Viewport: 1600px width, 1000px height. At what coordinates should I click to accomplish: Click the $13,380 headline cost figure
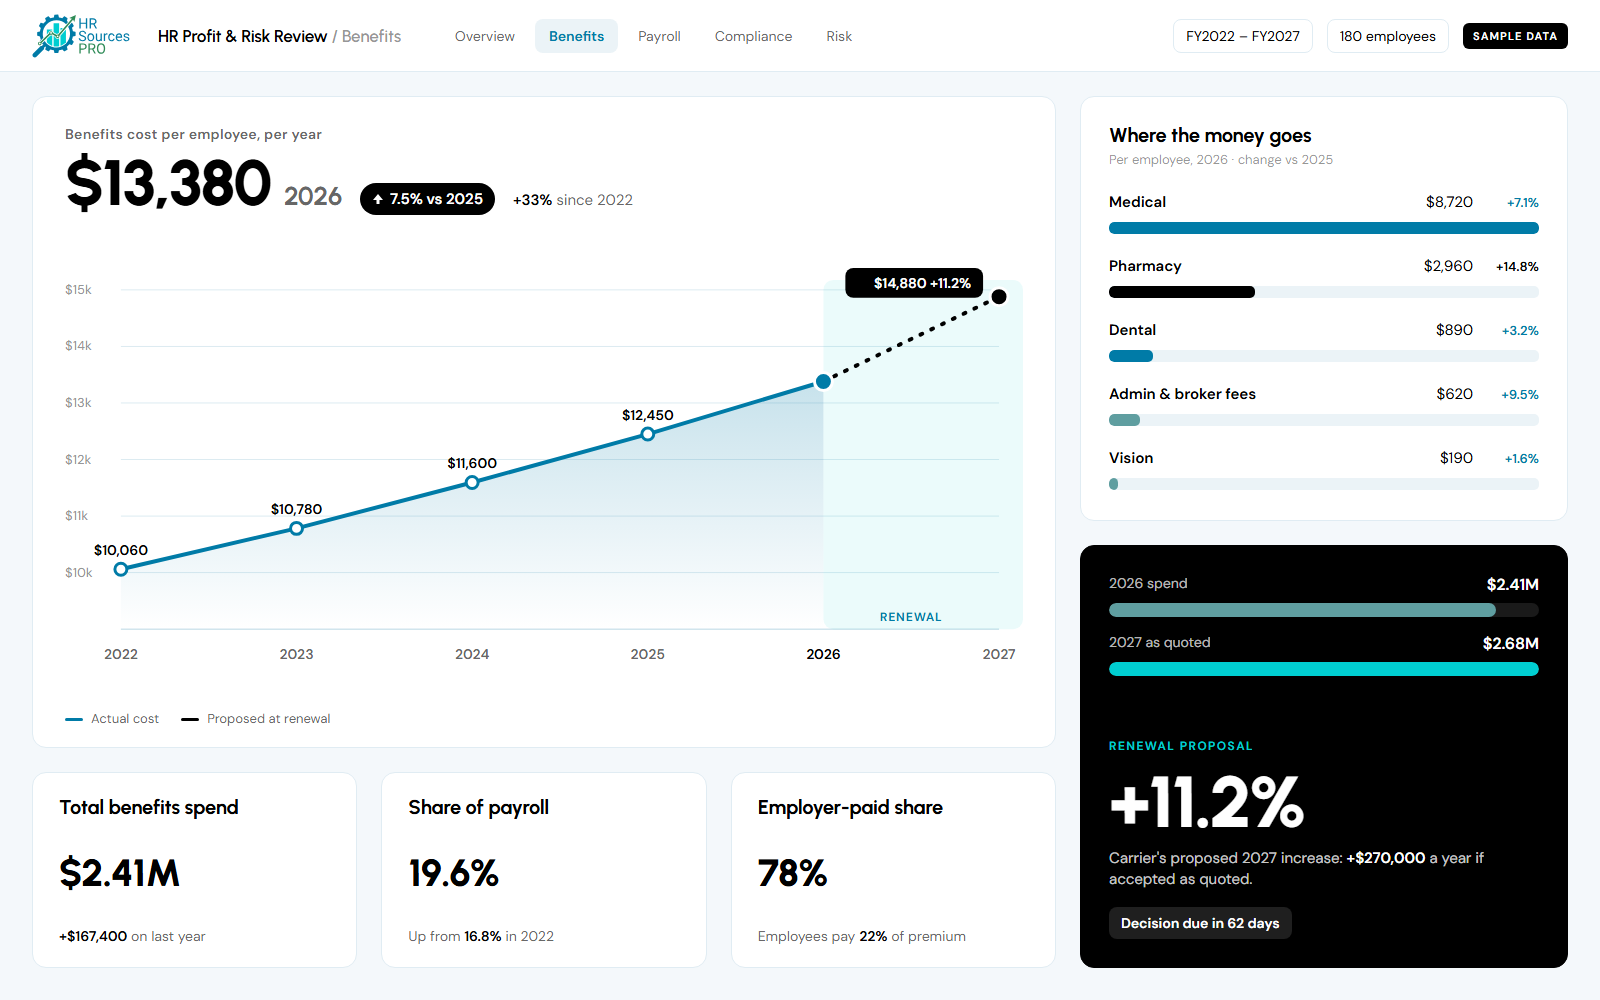pyautogui.click(x=168, y=183)
